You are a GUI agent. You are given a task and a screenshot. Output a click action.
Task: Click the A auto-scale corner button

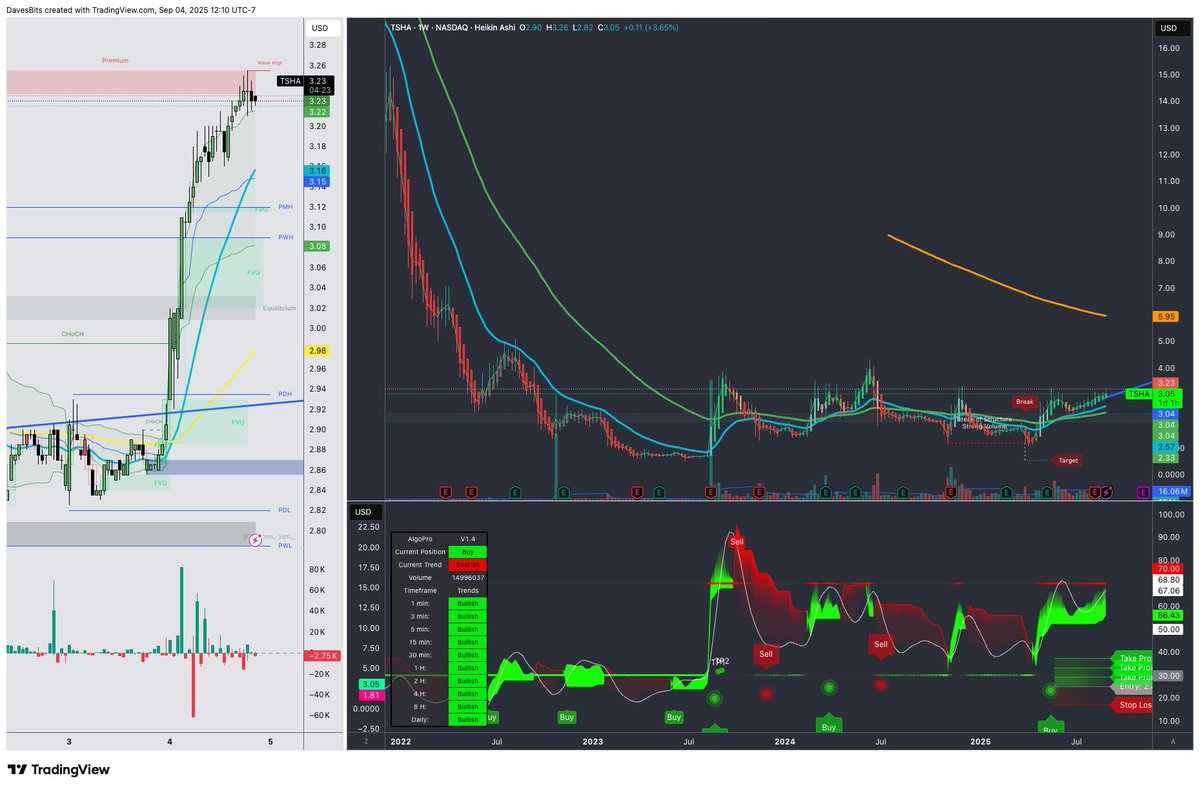(x=1172, y=742)
